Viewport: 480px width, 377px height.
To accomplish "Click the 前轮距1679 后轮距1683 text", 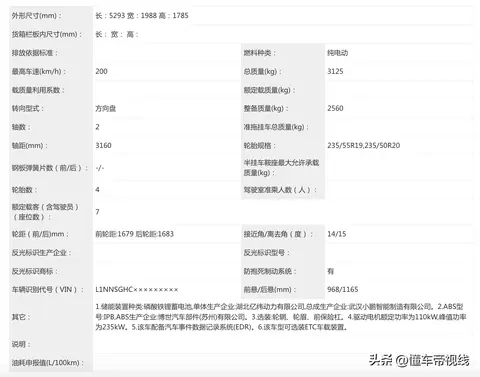I will tap(134, 234).
